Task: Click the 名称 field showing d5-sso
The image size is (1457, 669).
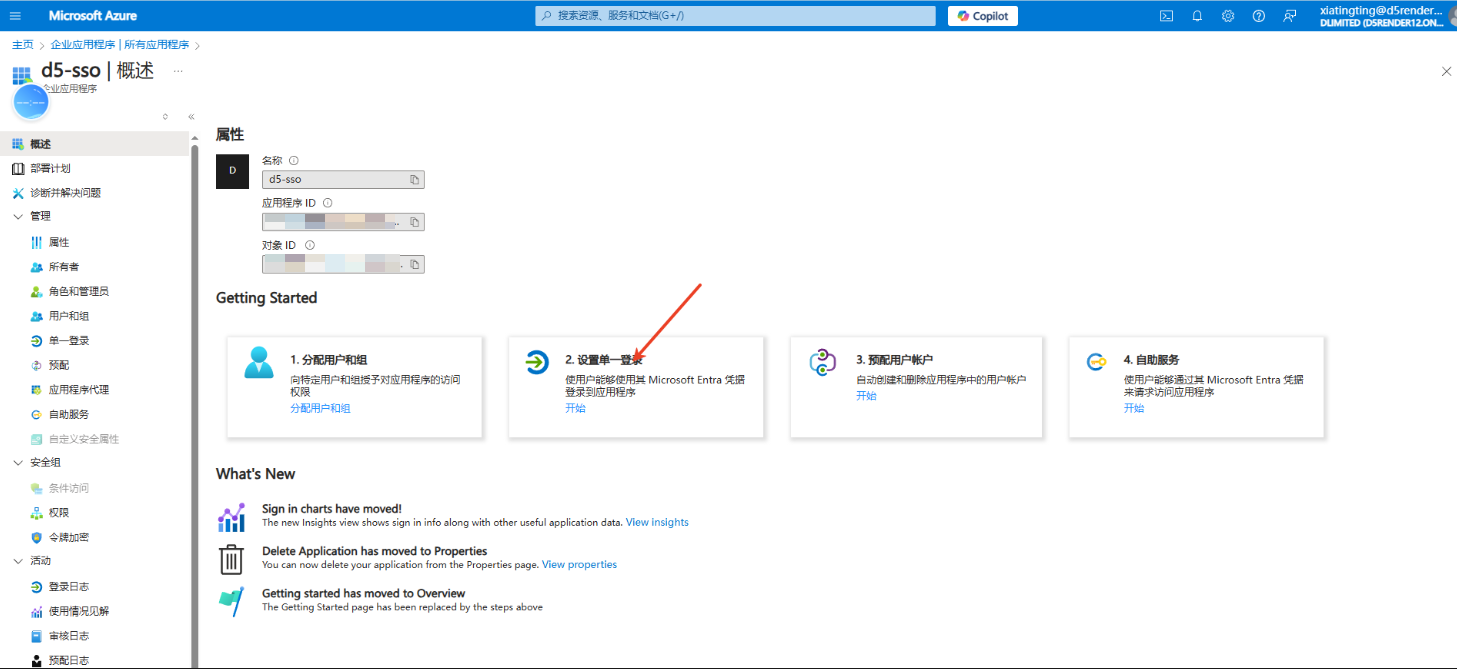Action: click(x=343, y=180)
